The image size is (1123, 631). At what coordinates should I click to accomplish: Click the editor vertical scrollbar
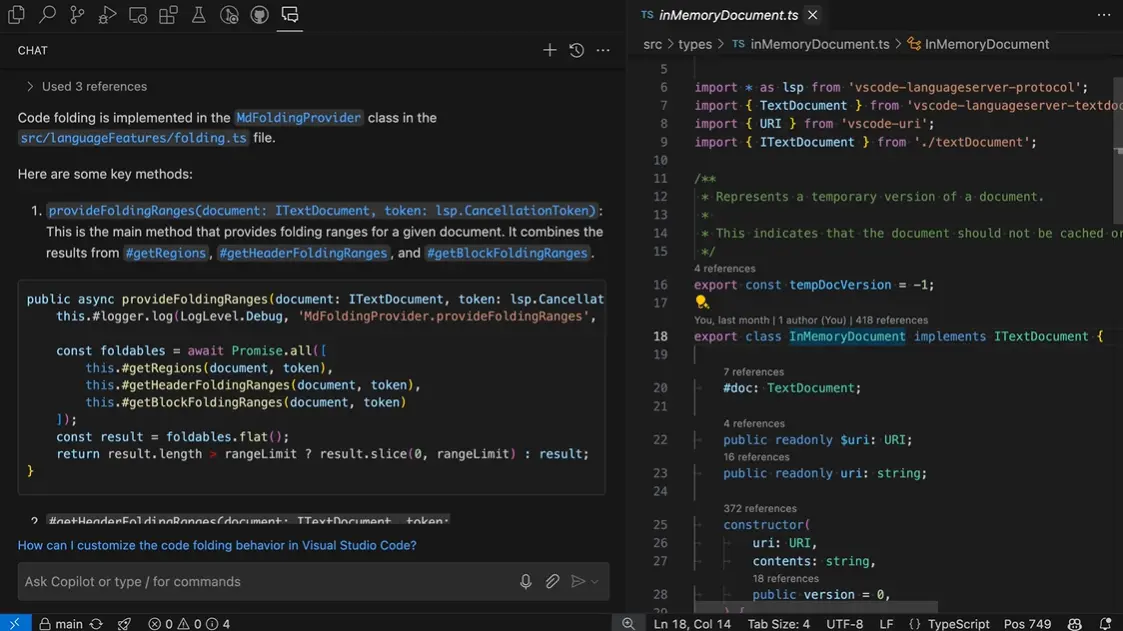coord(1118,150)
